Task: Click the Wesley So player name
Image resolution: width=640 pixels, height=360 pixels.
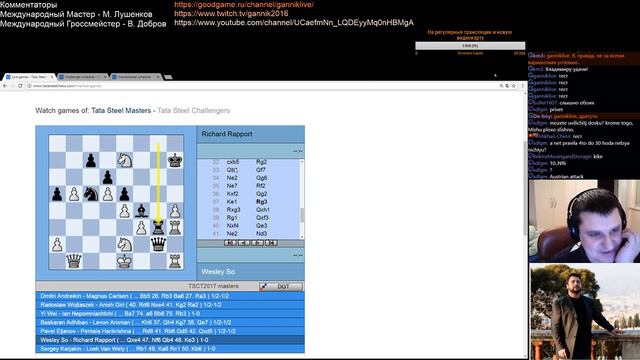Action: (218, 272)
